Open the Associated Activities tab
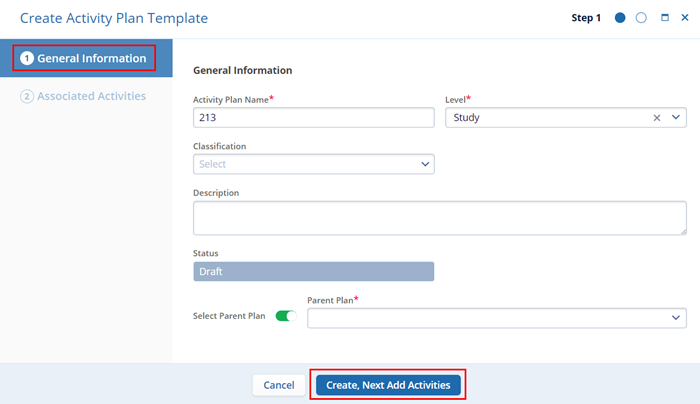Screen dimensions: 700x404 click(x=91, y=97)
